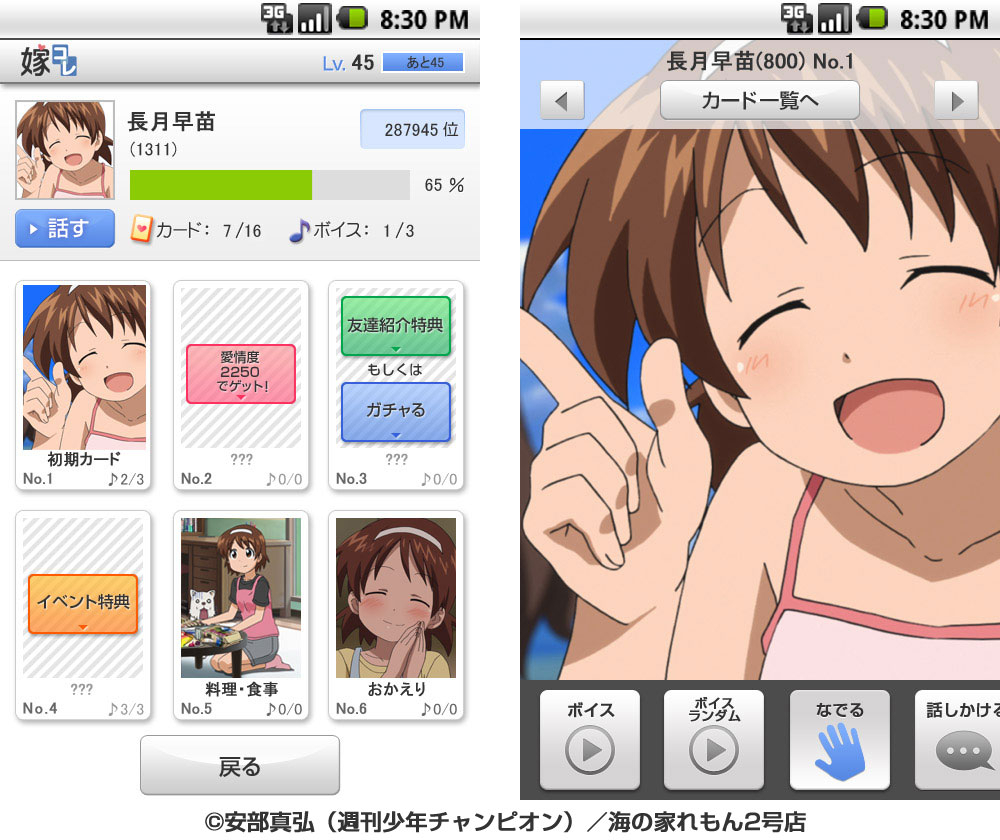Tap the 3G network icon in left screen status bar
Screen dimensions: 1000x840
click(277, 18)
